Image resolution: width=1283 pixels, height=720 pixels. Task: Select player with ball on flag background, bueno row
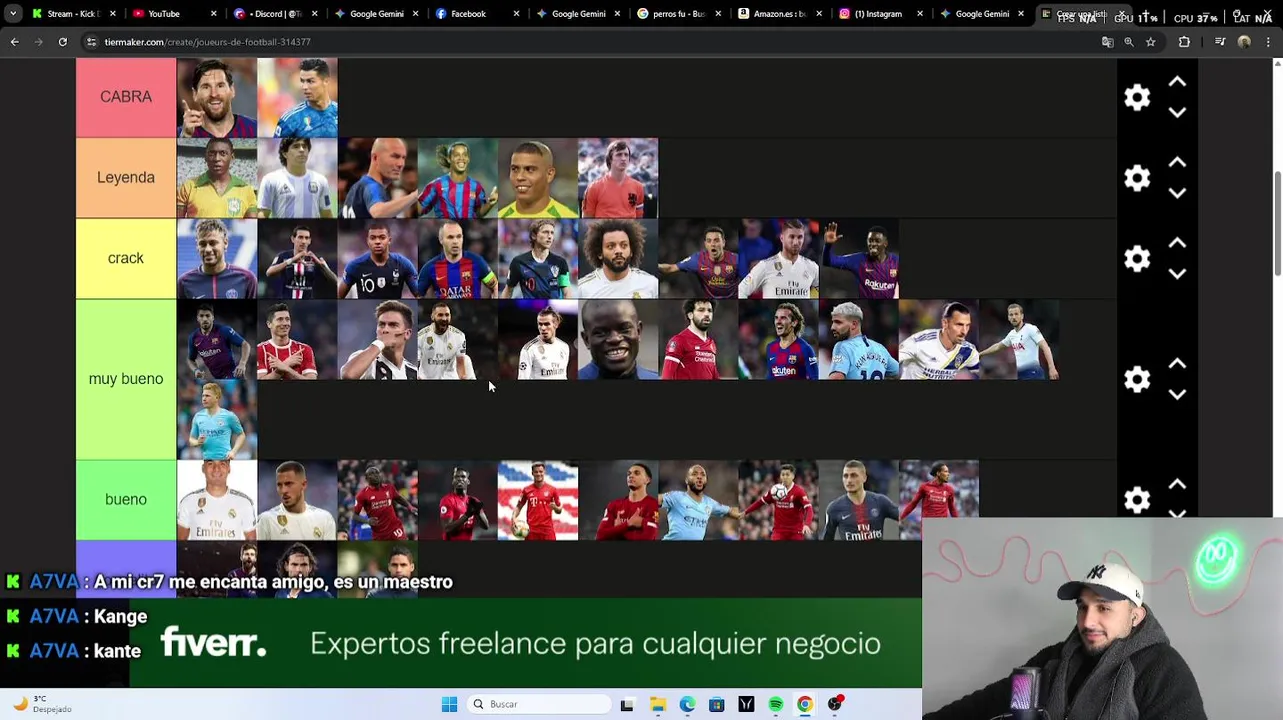pos(538,499)
